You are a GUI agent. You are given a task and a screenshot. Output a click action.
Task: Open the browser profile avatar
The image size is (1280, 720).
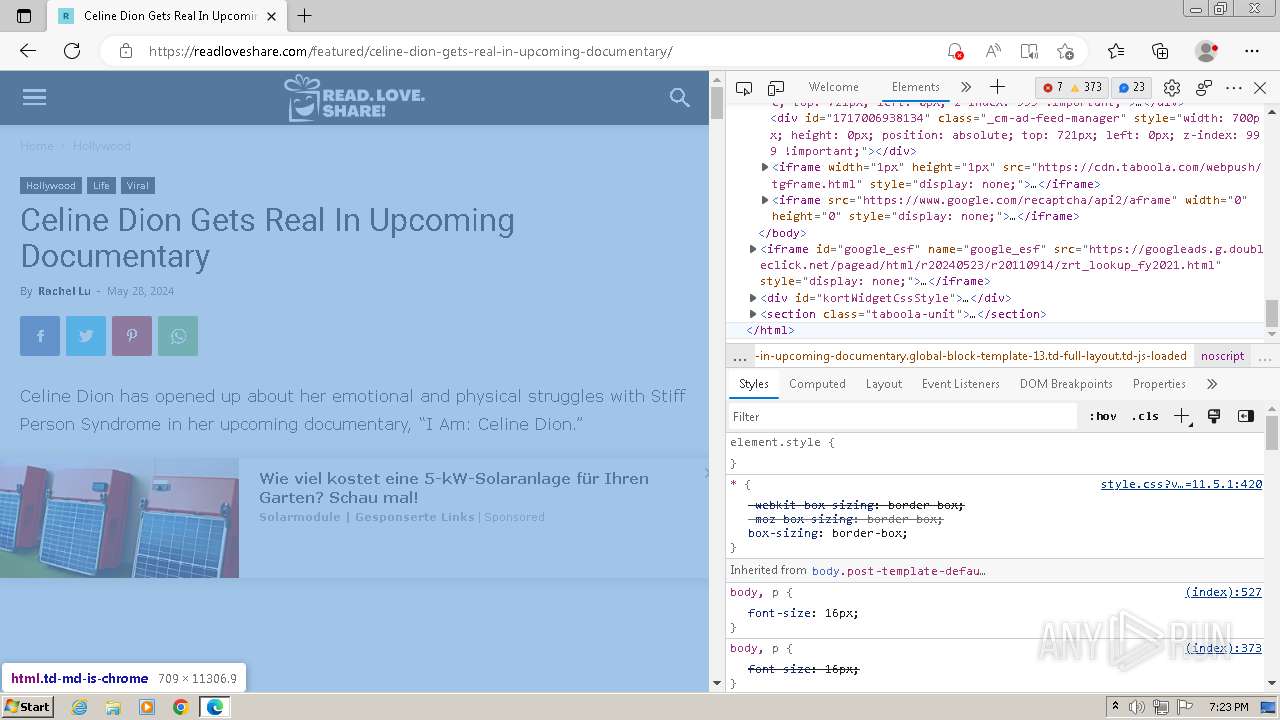[x=1206, y=51]
